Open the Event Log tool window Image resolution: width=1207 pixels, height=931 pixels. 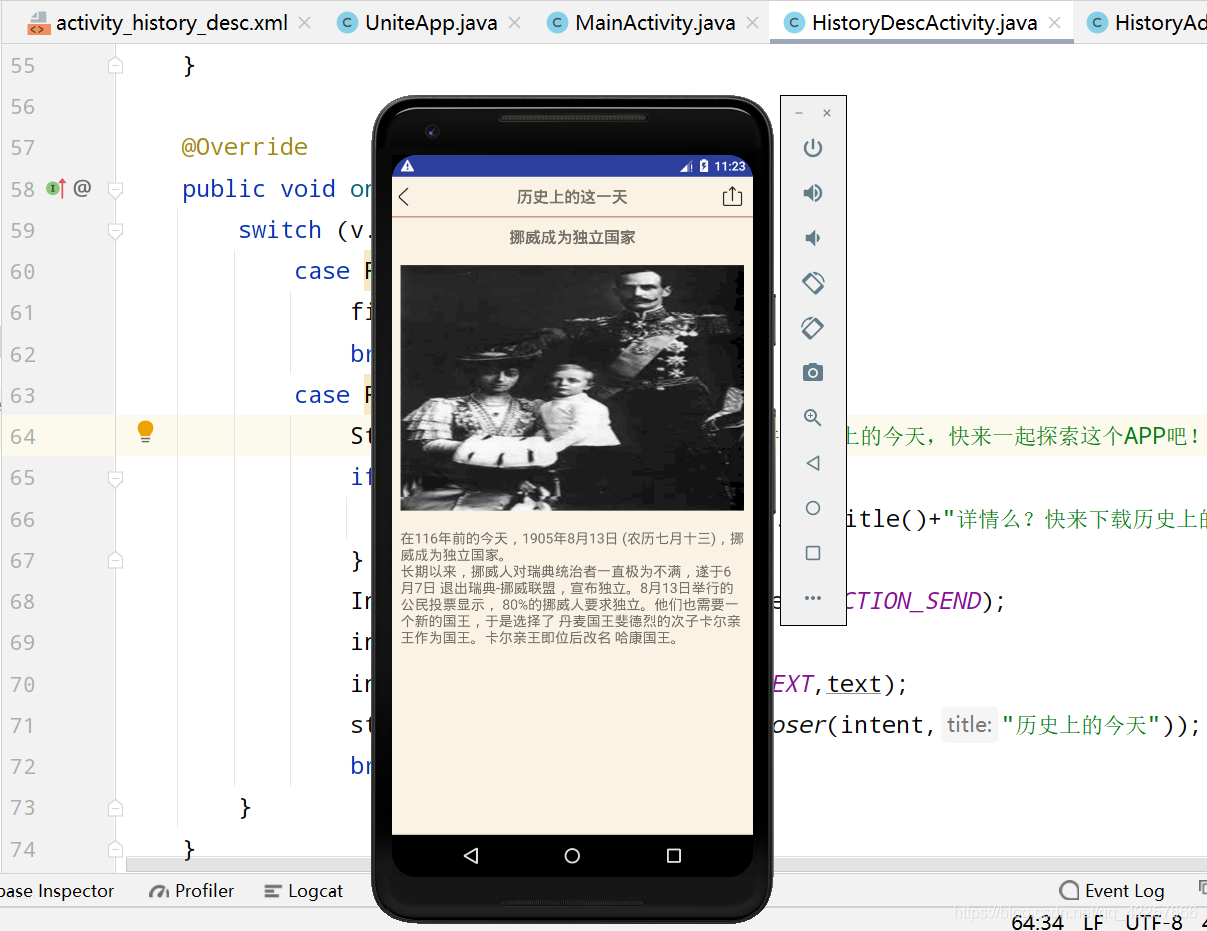(x=1111, y=891)
